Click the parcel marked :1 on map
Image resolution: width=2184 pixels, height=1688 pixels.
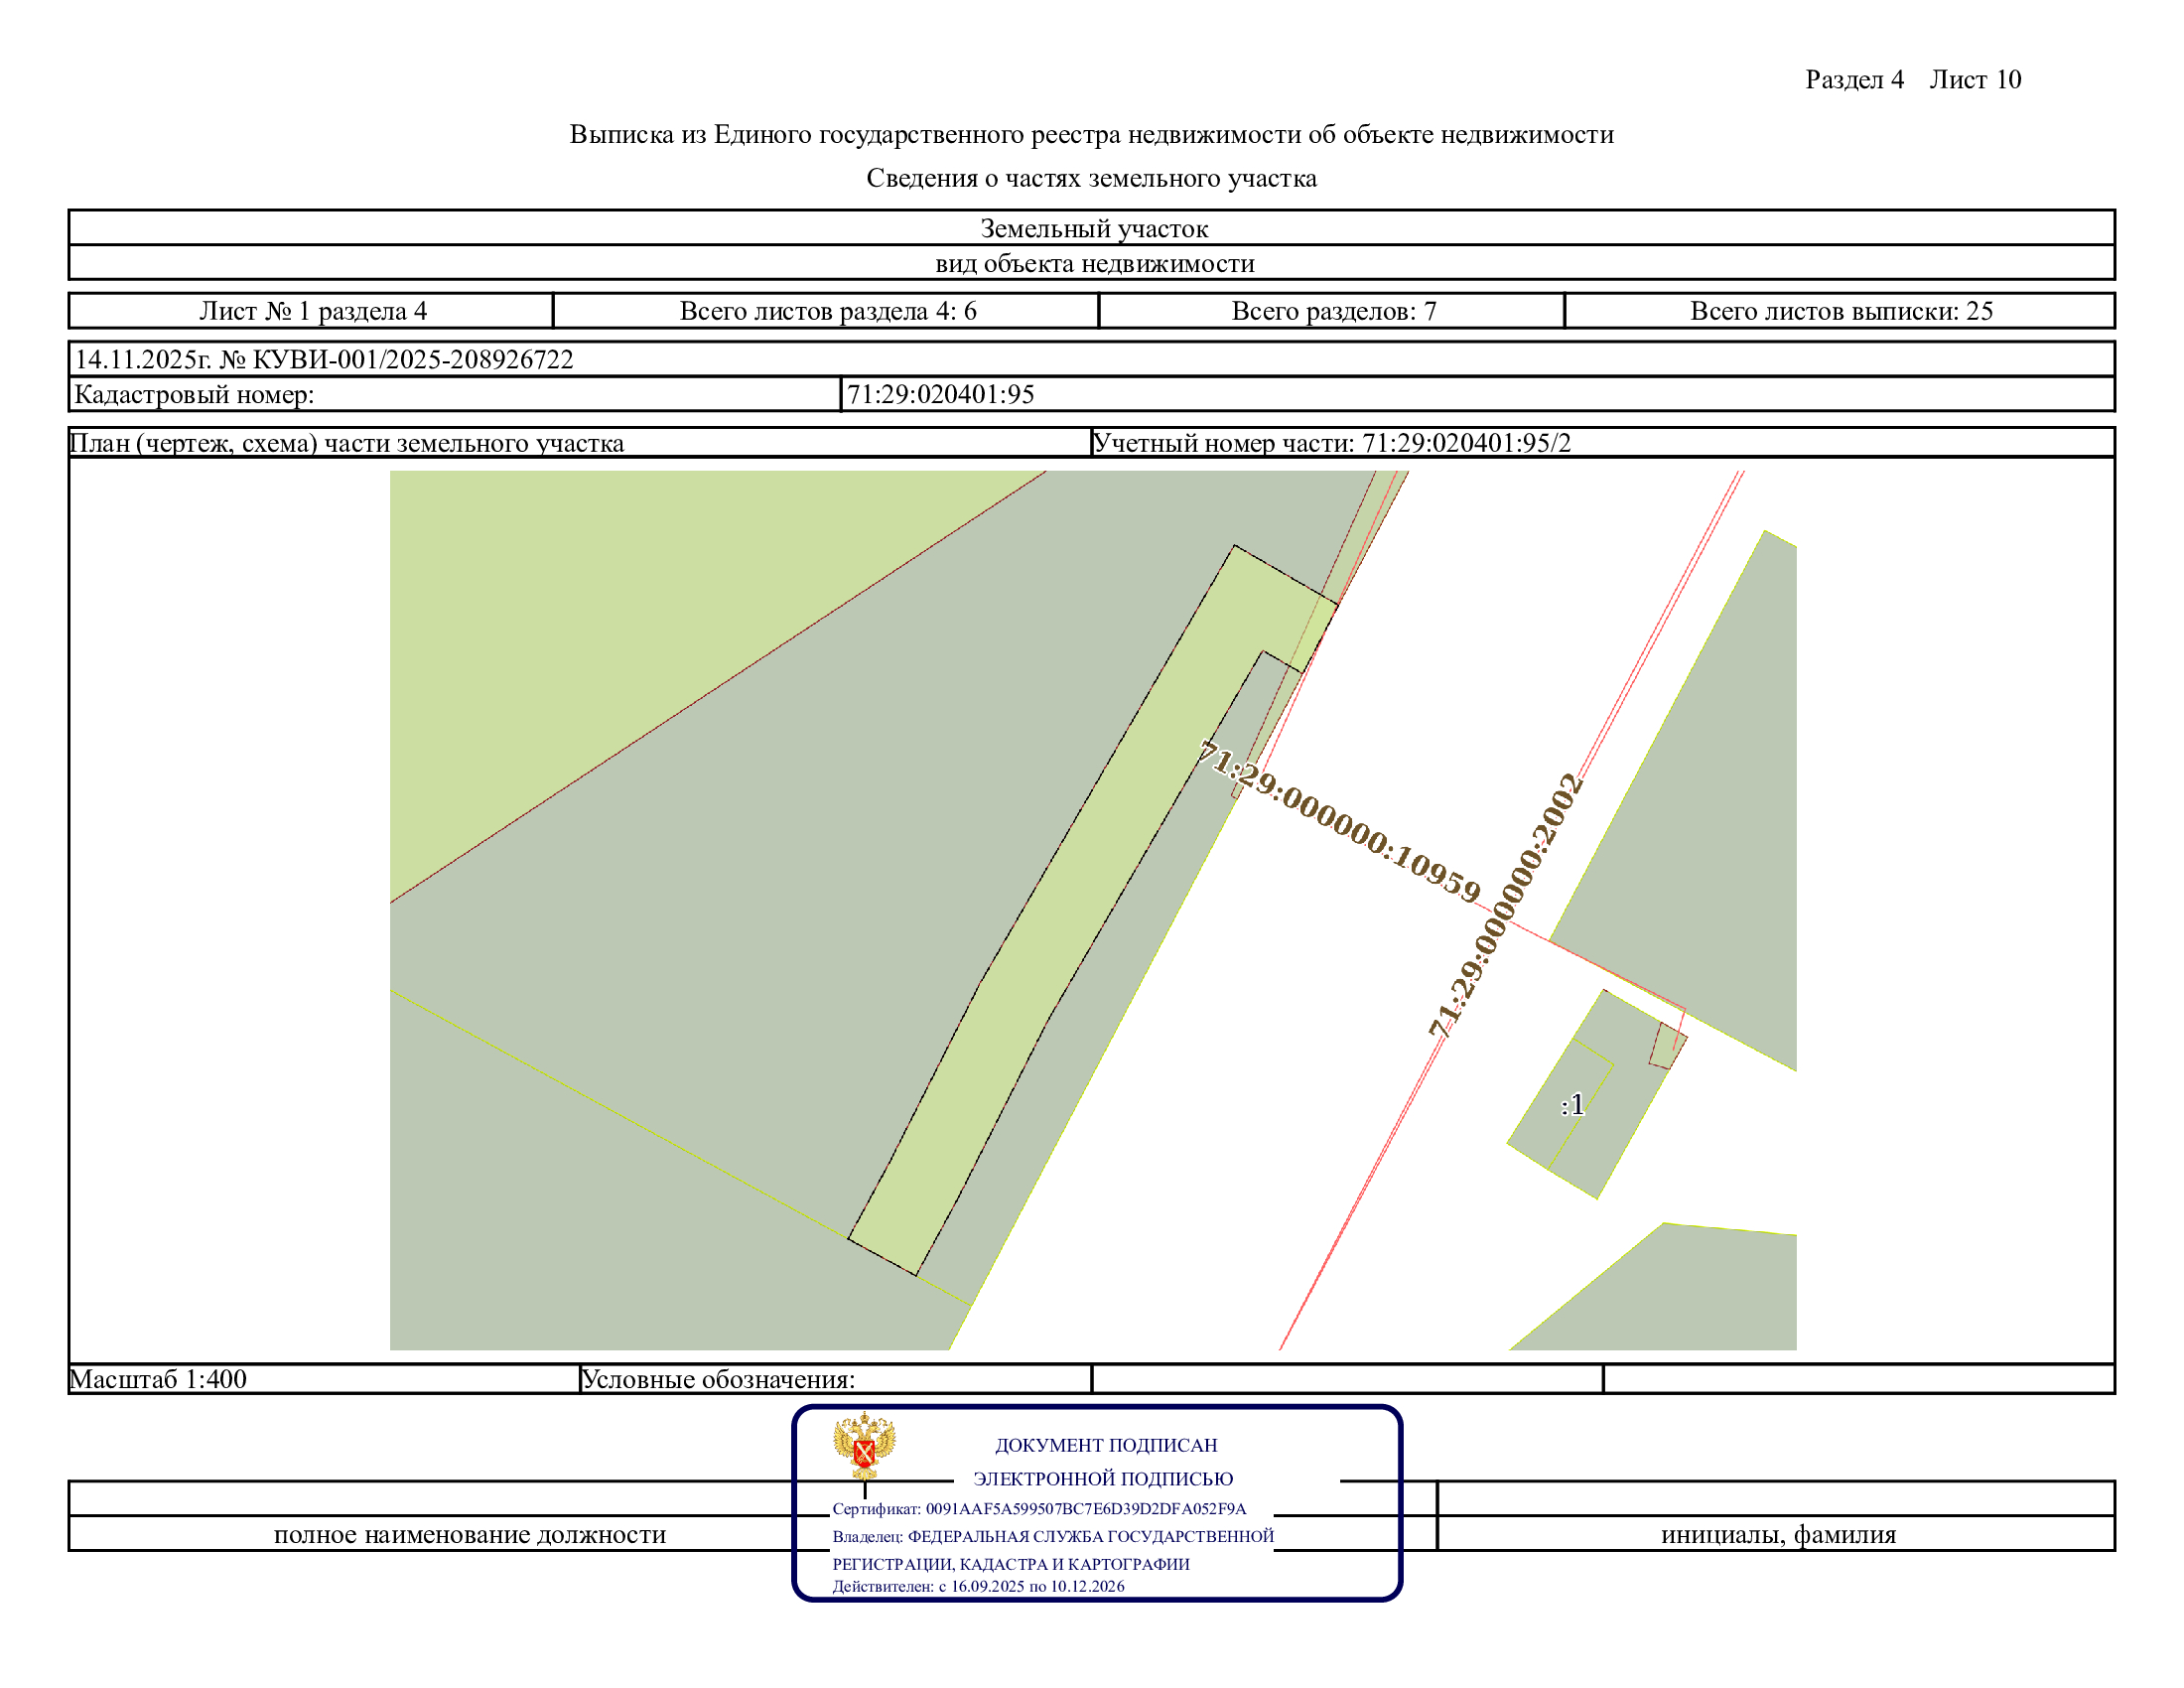[x=1572, y=1104]
